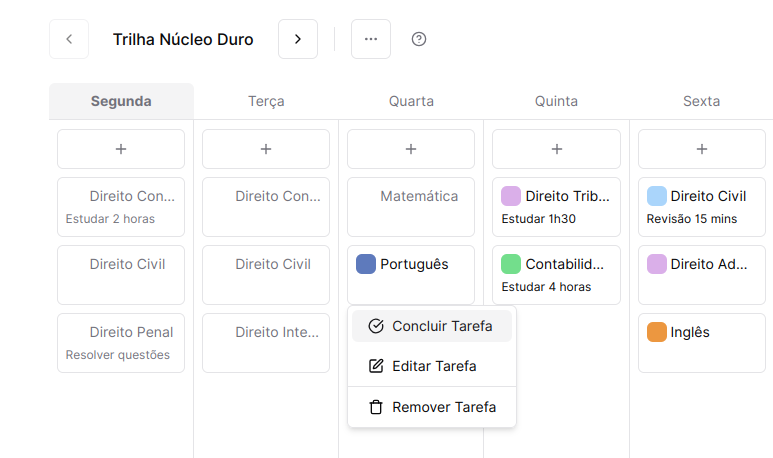
Task: Open the Direito Penal task card
Action: [x=121, y=342]
